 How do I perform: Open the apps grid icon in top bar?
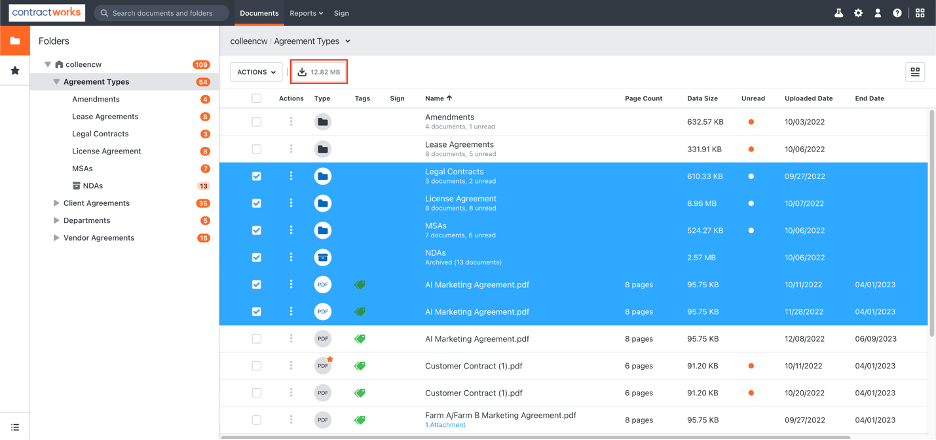pos(920,13)
